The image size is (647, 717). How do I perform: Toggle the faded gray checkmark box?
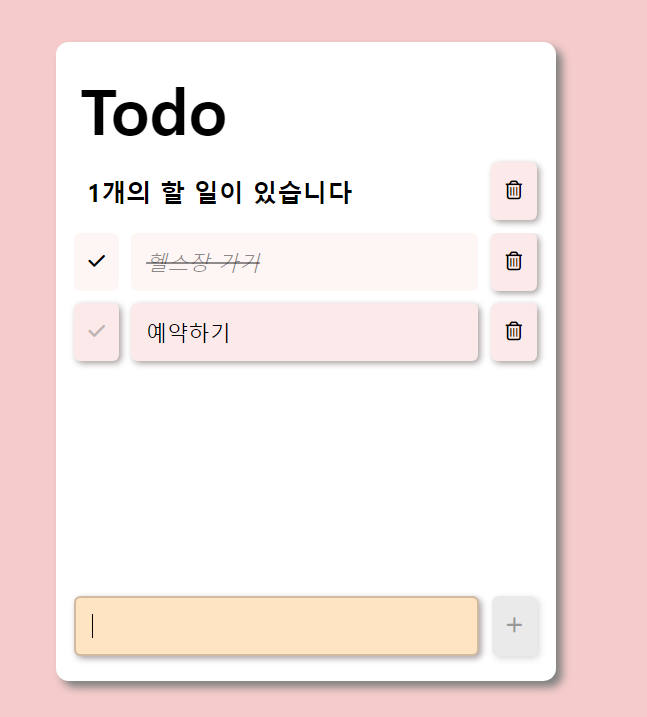click(96, 332)
